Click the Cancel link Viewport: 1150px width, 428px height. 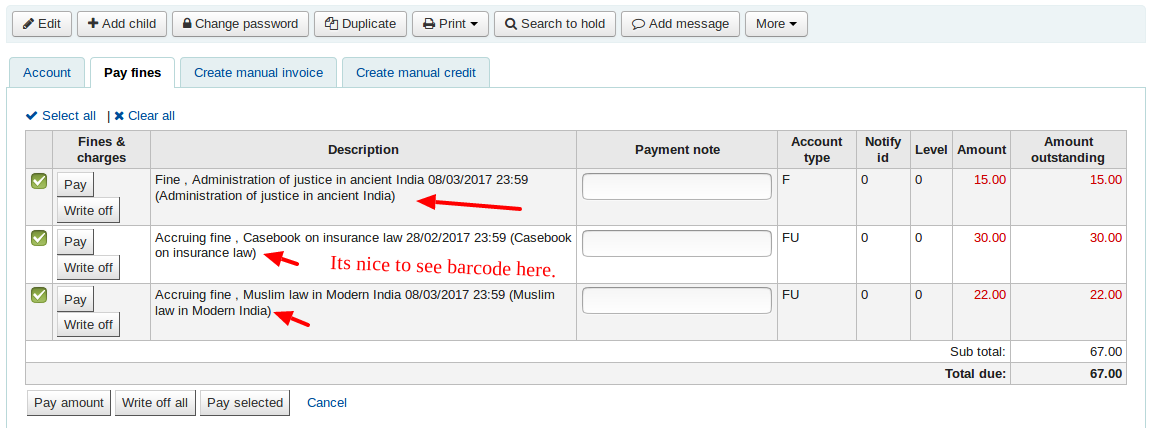(327, 403)
